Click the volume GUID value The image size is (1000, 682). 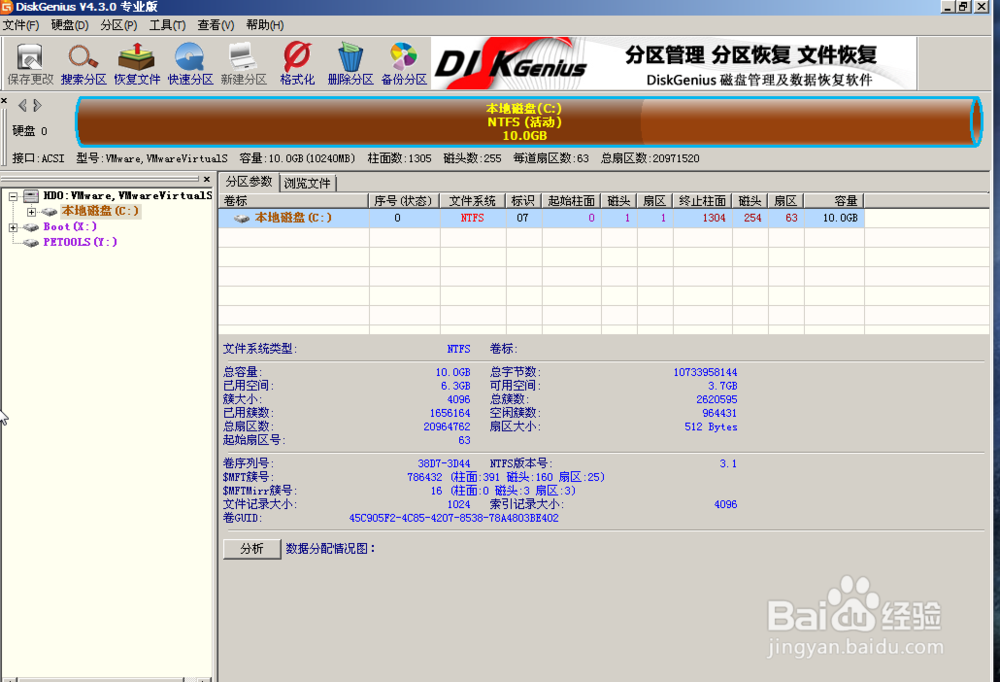tap(453, 518)
